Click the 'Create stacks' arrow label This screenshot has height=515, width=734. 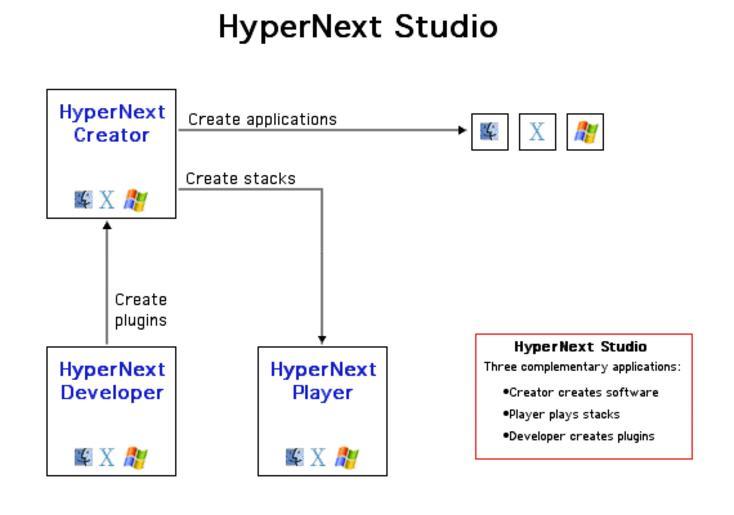pos(240,179)
